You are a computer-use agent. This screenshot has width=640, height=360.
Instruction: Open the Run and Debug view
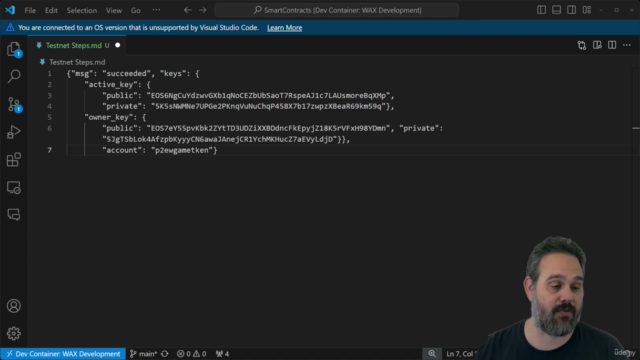click(13, 132)
